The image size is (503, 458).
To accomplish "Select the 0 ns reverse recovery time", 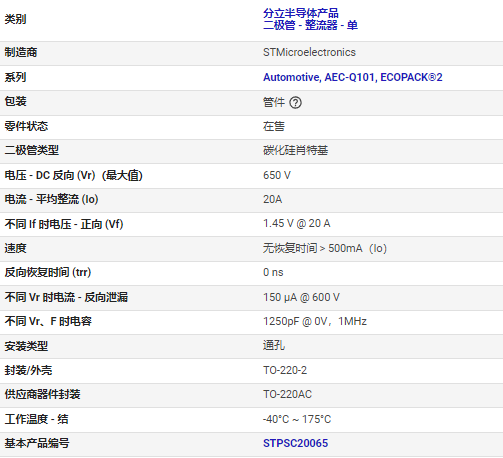I will tap(273, 272).
